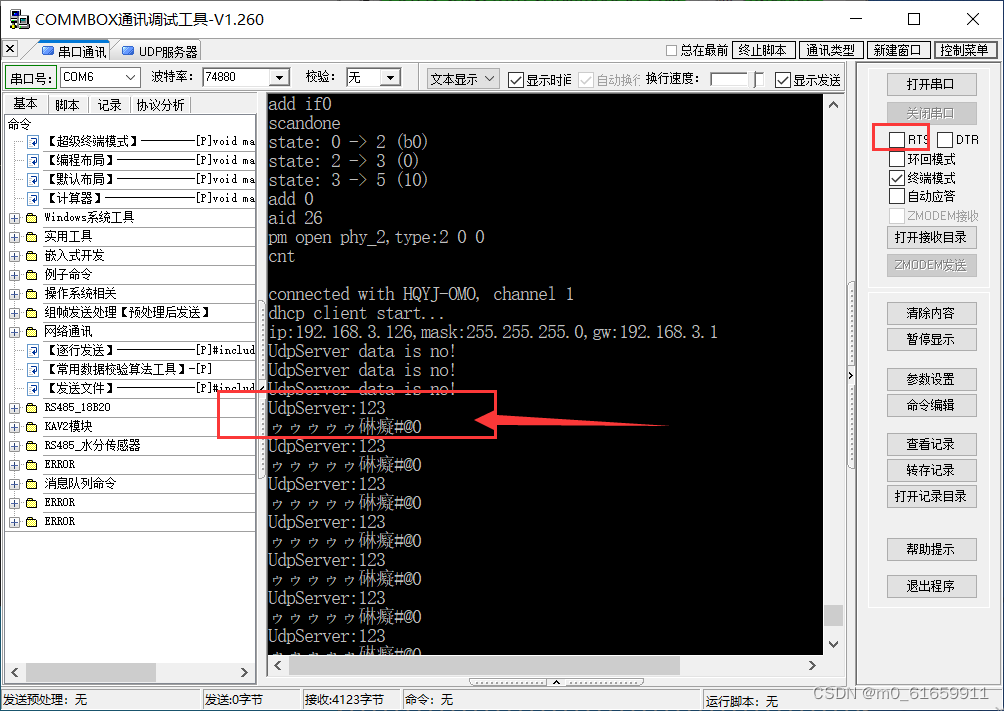Image resolution: width=1004 pixels, height=711 pixels.
Task: Select the Windows系统工具 folder icon
Action: (31, 218)
